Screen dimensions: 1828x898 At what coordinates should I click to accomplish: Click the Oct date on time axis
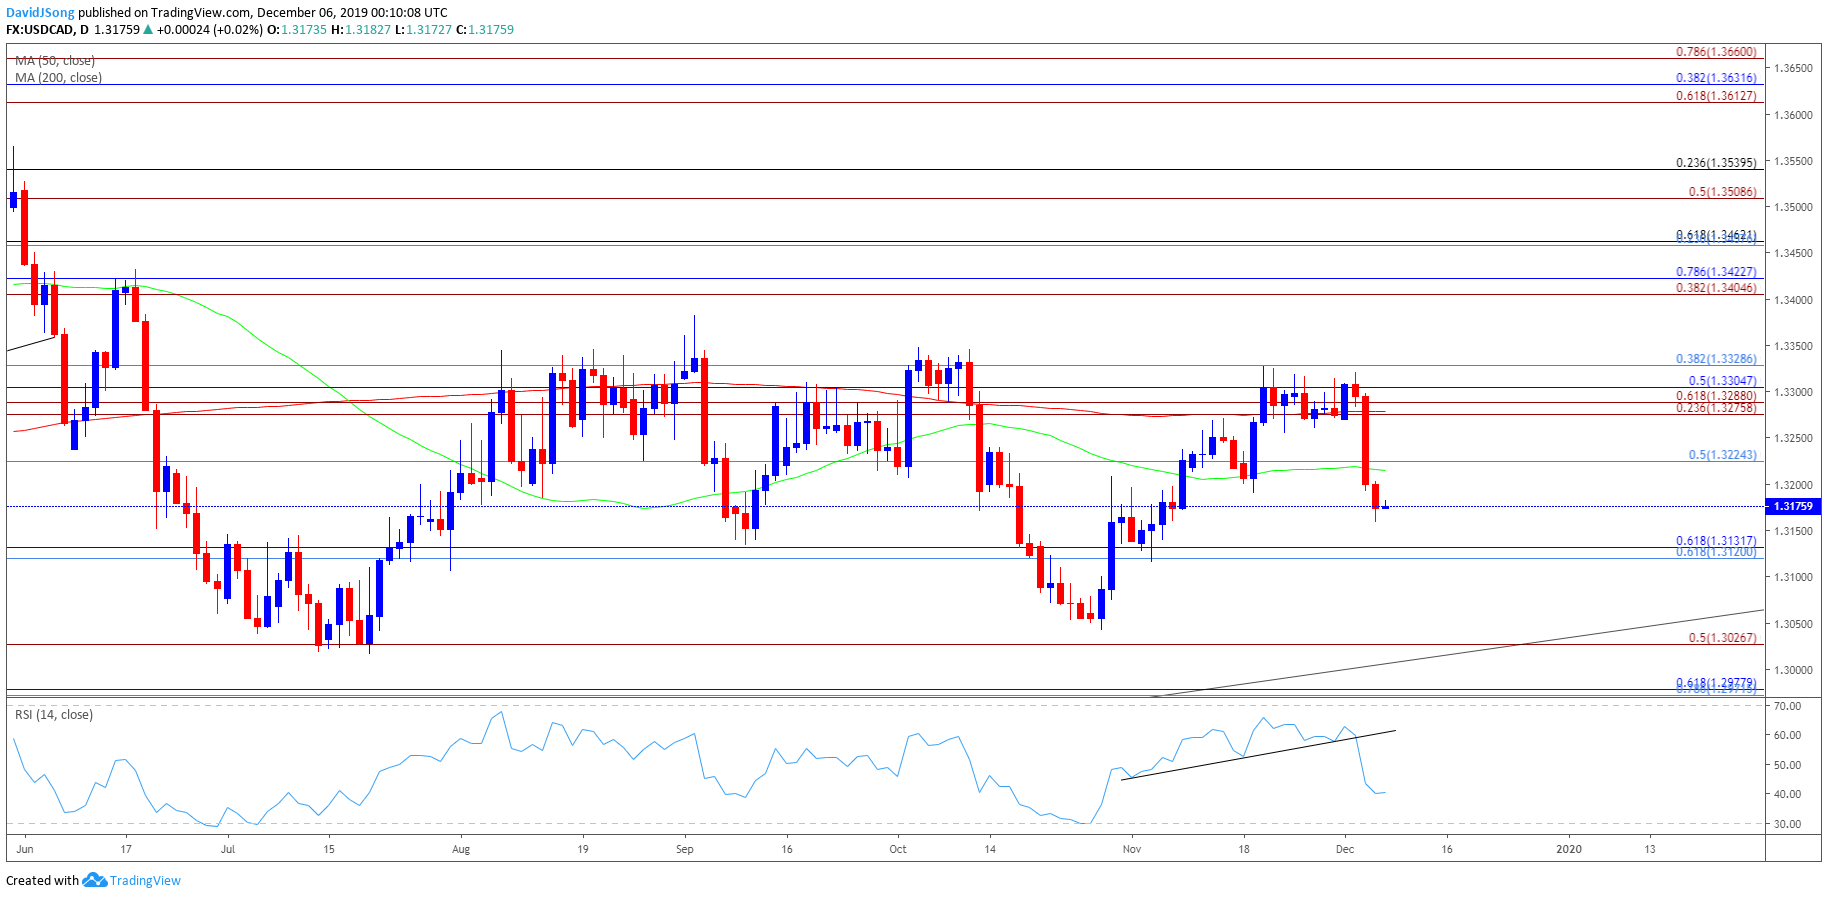click(x=898, y=849)
